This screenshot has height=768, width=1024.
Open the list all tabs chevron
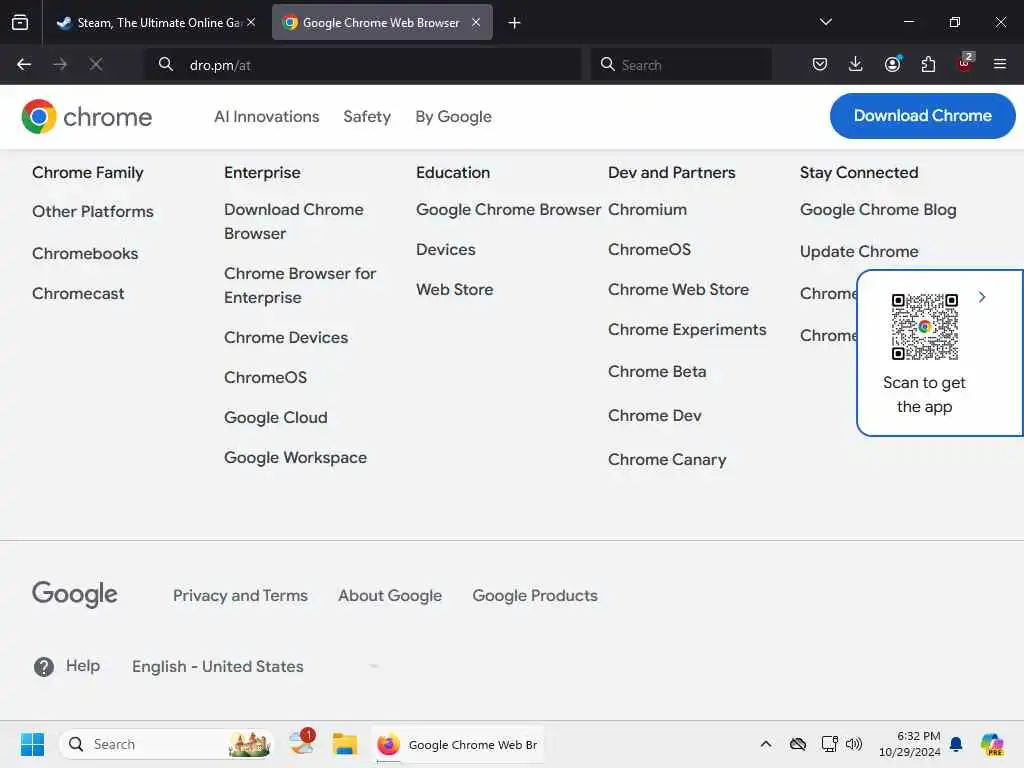coord(825,22)
